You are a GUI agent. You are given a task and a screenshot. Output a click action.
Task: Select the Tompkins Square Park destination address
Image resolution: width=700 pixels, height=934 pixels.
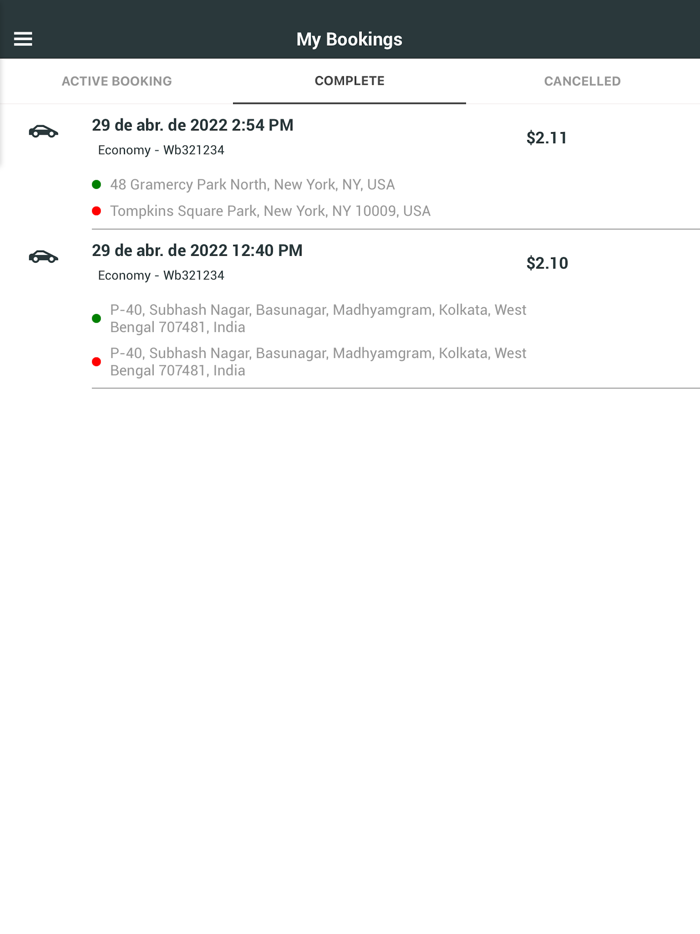[x=270, y=211]
